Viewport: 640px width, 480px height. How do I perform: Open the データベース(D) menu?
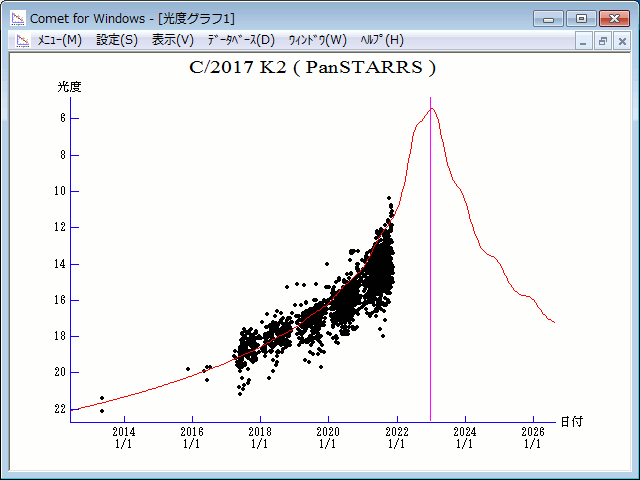coord(241,40)
